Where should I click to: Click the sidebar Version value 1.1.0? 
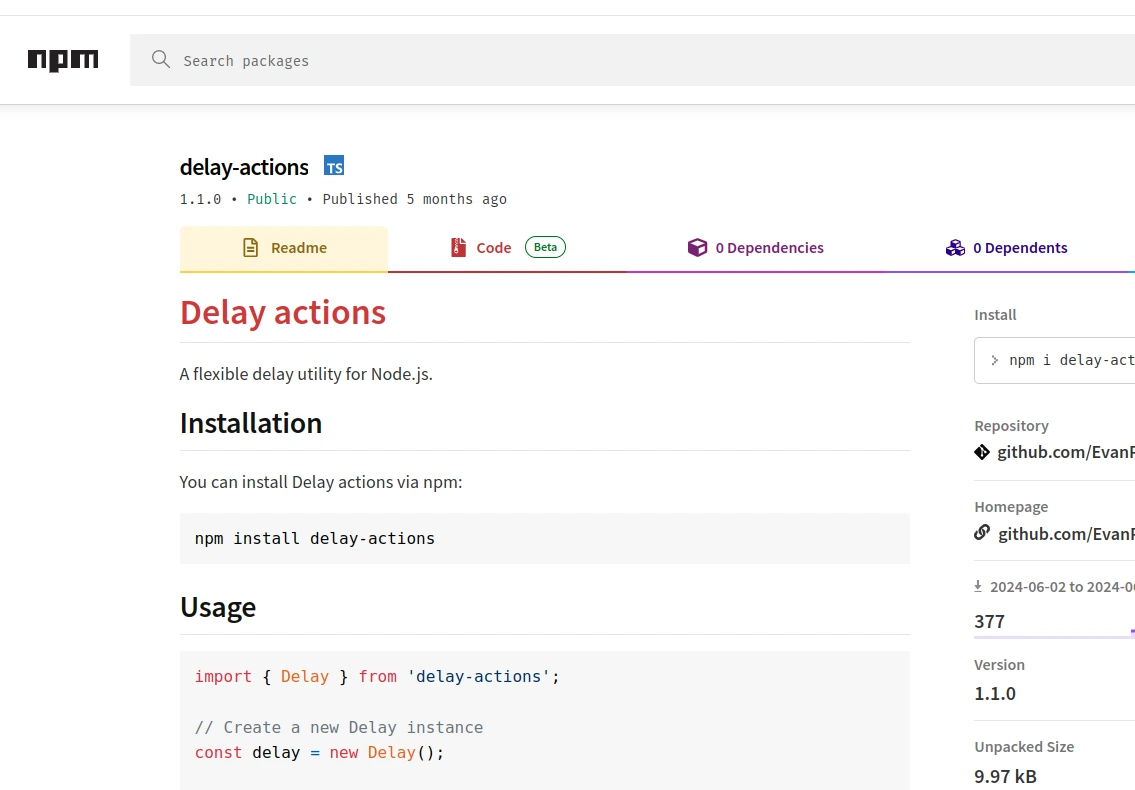pos(995,694)
